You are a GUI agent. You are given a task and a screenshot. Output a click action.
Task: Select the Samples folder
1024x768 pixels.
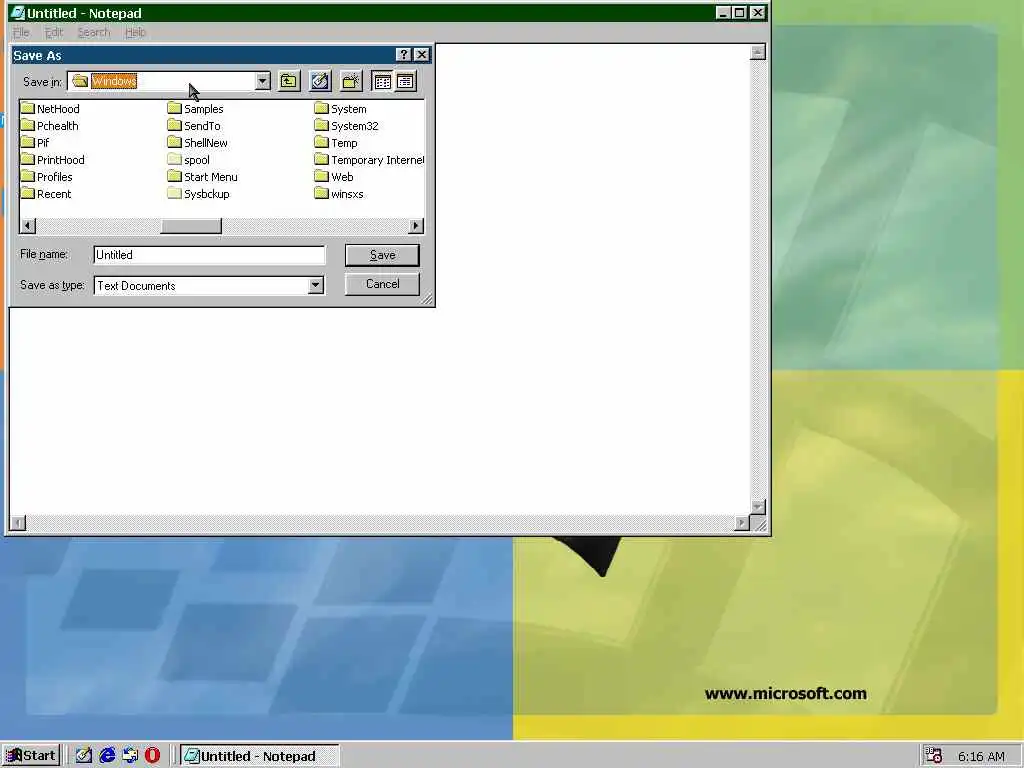196,108
